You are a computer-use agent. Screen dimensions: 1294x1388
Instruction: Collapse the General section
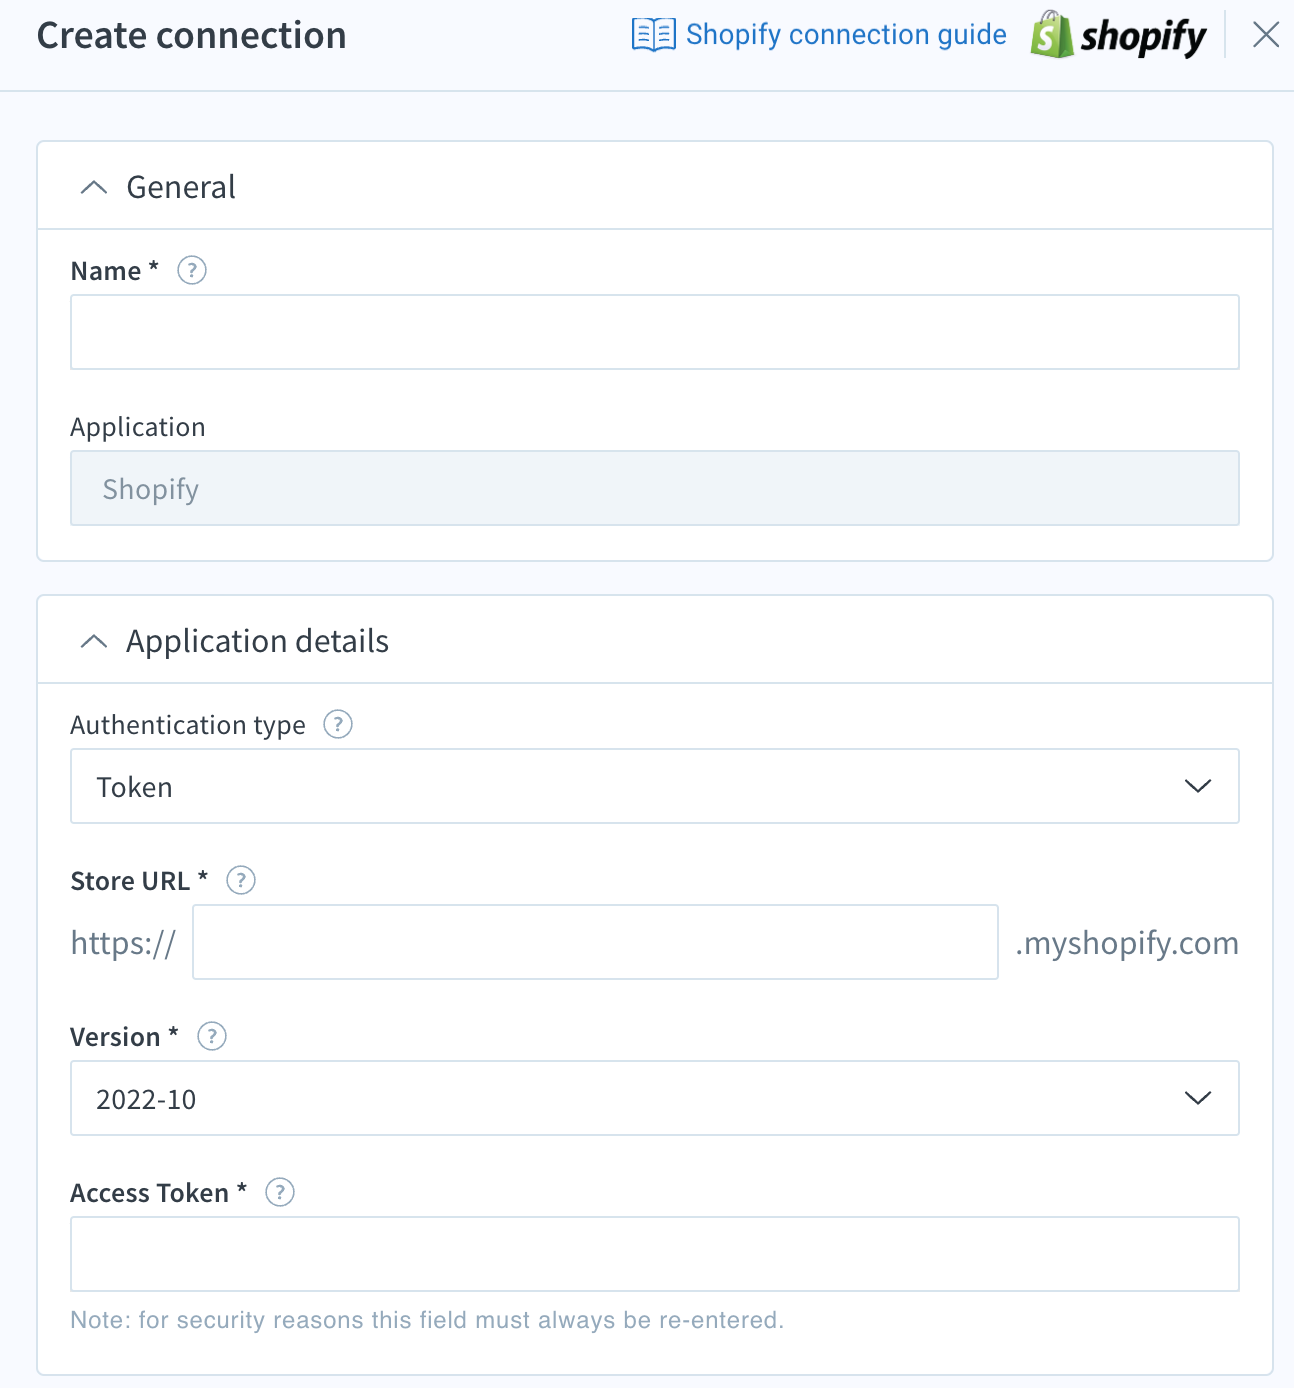tap(94, 187)
